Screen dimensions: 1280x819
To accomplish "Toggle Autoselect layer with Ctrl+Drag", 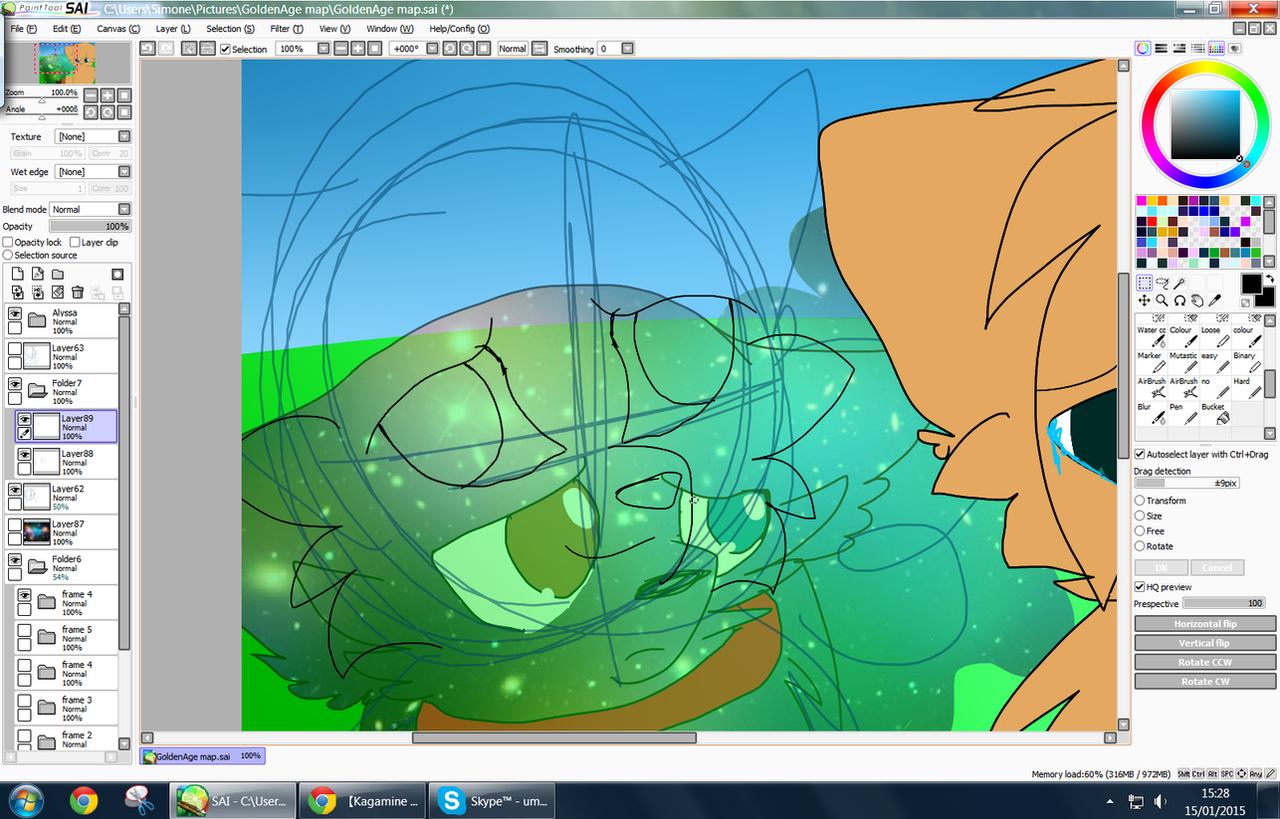I will (x=1140, y=454).
